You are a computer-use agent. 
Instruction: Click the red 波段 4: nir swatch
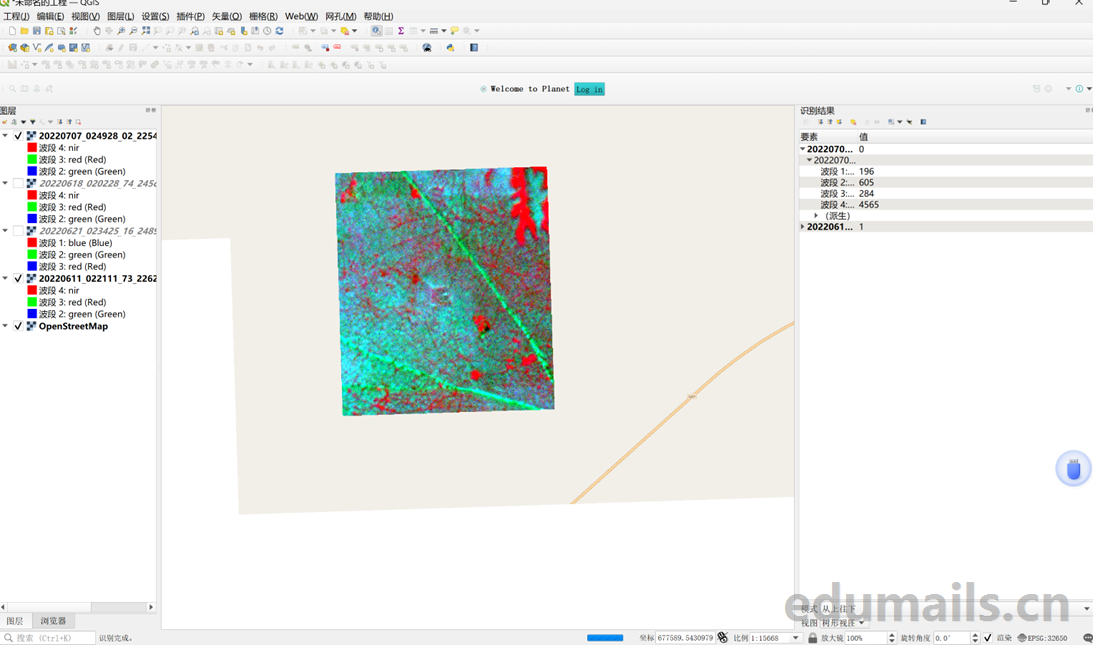[32, 148]
